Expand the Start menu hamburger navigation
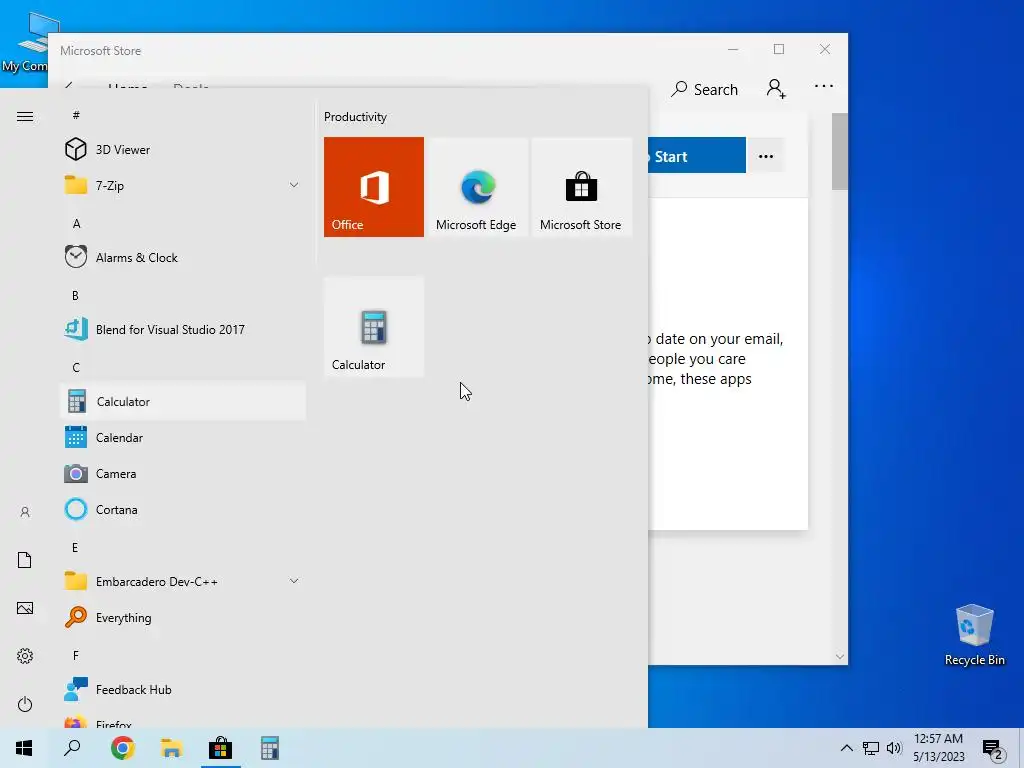The image size is (1024, 768). 25,116
